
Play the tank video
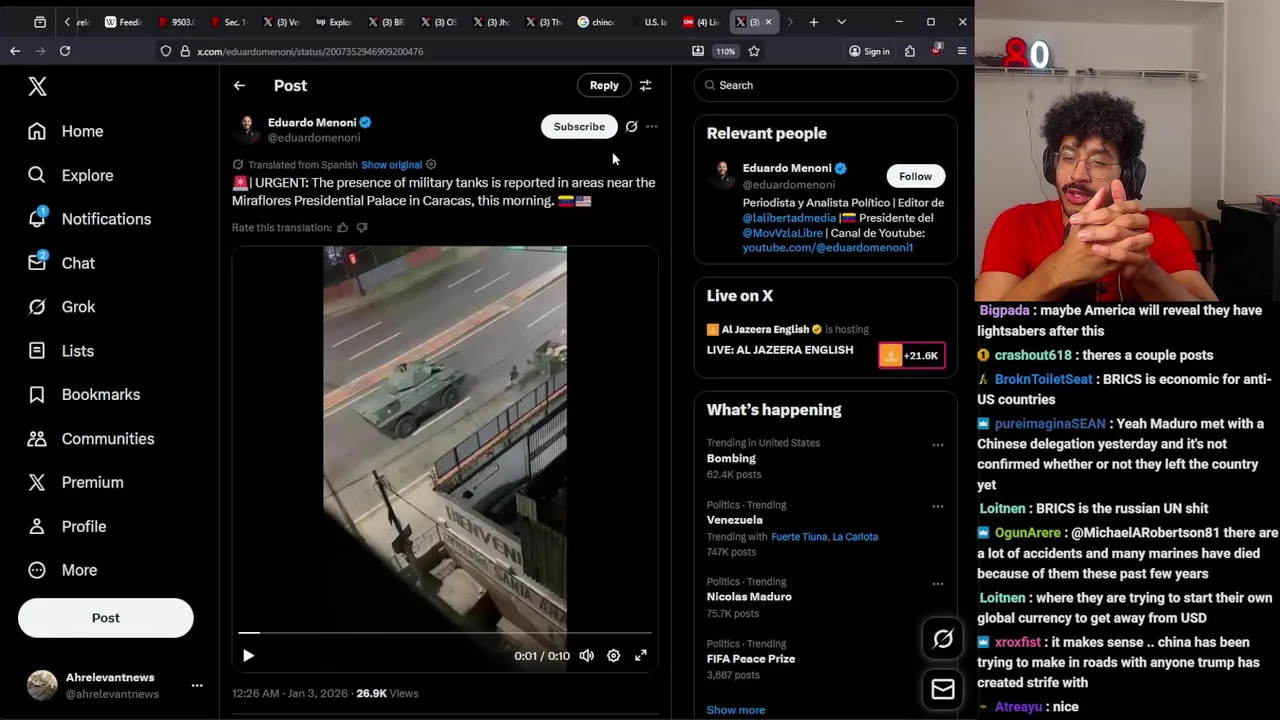point(248,656)
